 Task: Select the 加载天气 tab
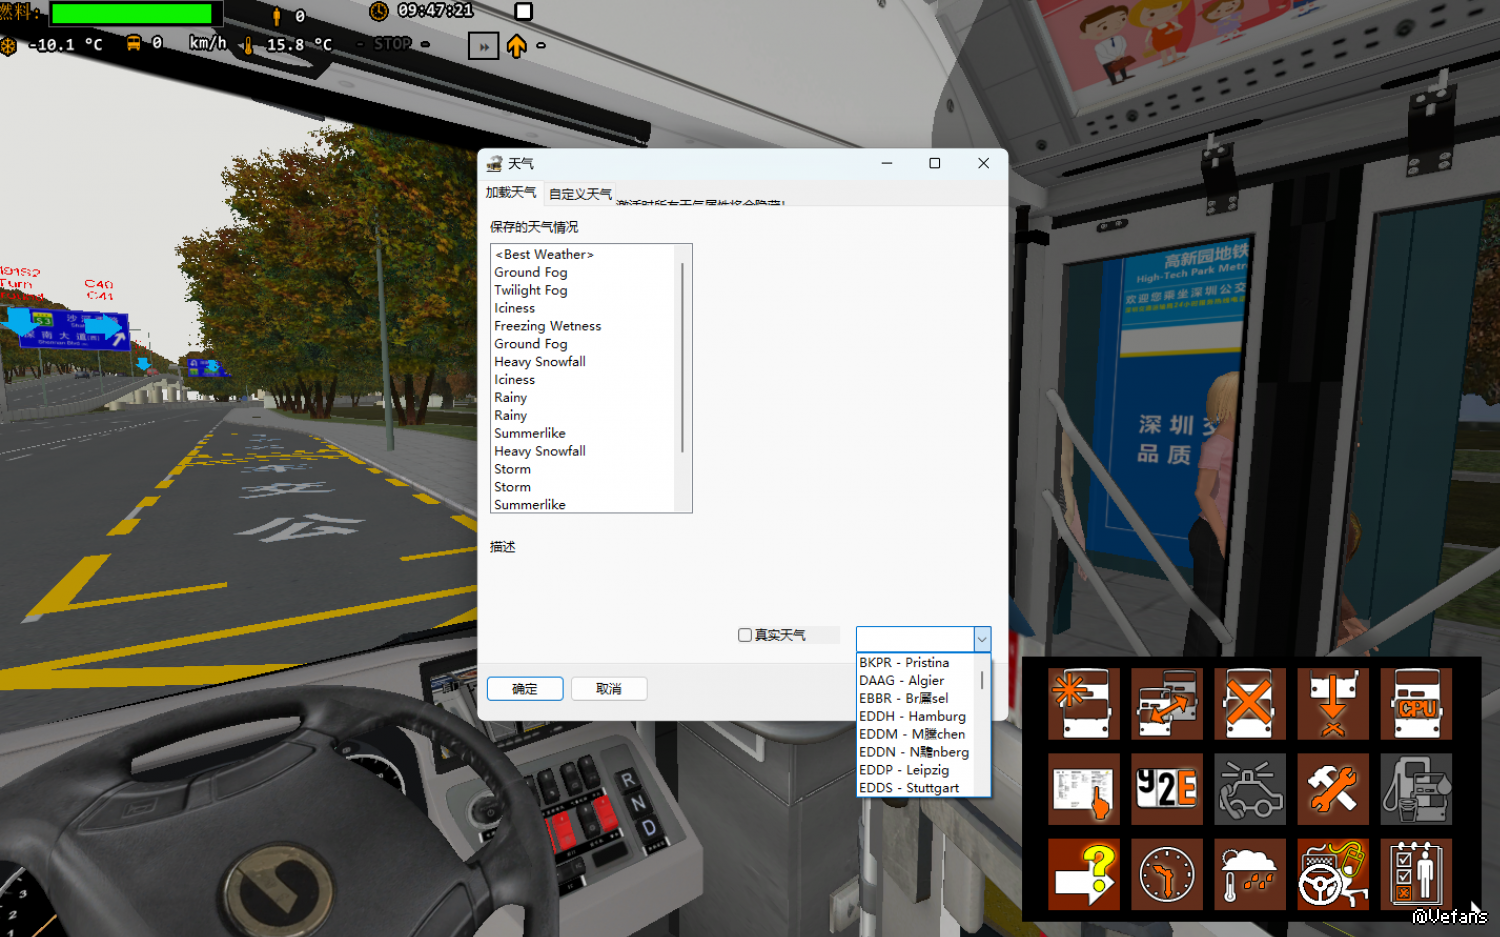511,193
